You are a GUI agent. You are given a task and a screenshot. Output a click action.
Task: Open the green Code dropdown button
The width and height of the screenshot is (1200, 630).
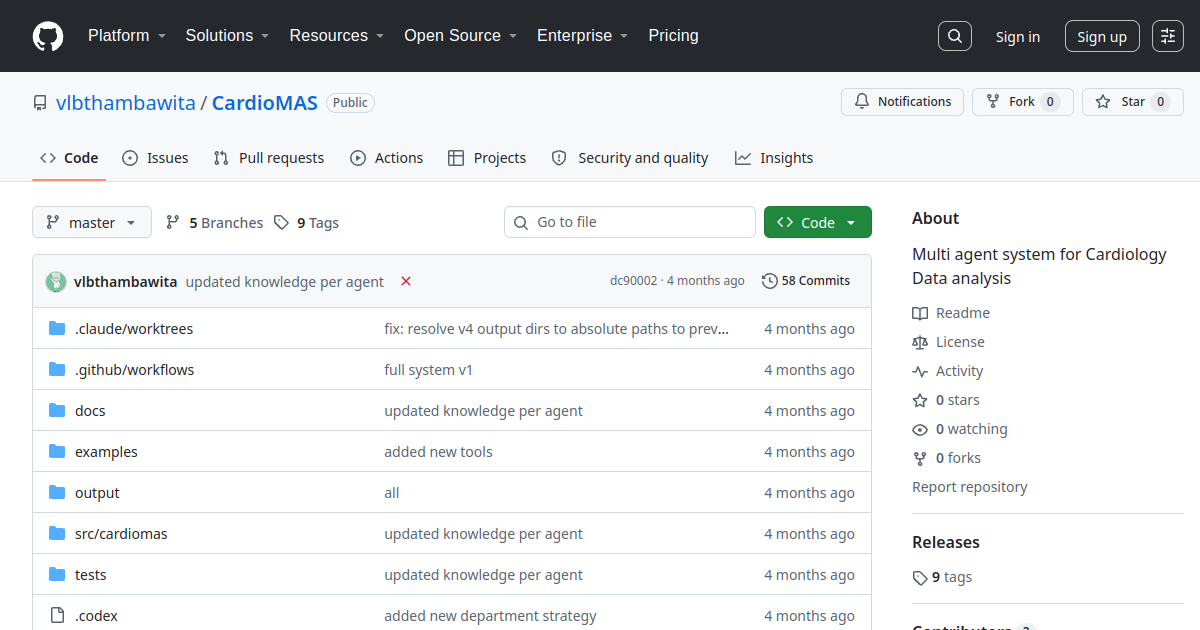tap(818, 222)
